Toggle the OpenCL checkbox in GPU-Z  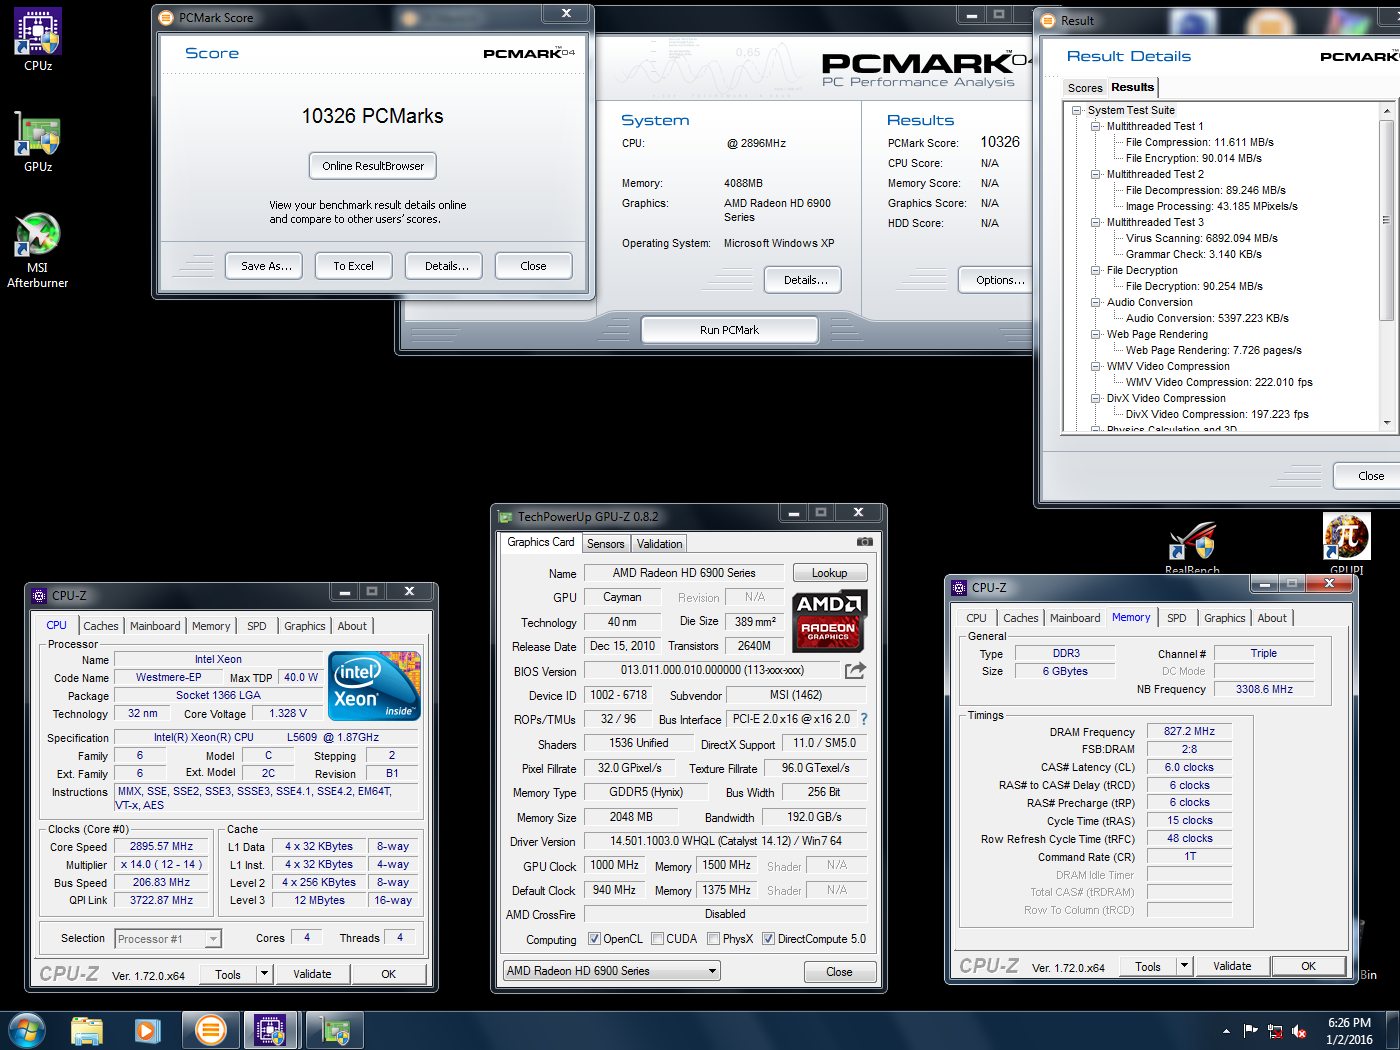[594, 939]
